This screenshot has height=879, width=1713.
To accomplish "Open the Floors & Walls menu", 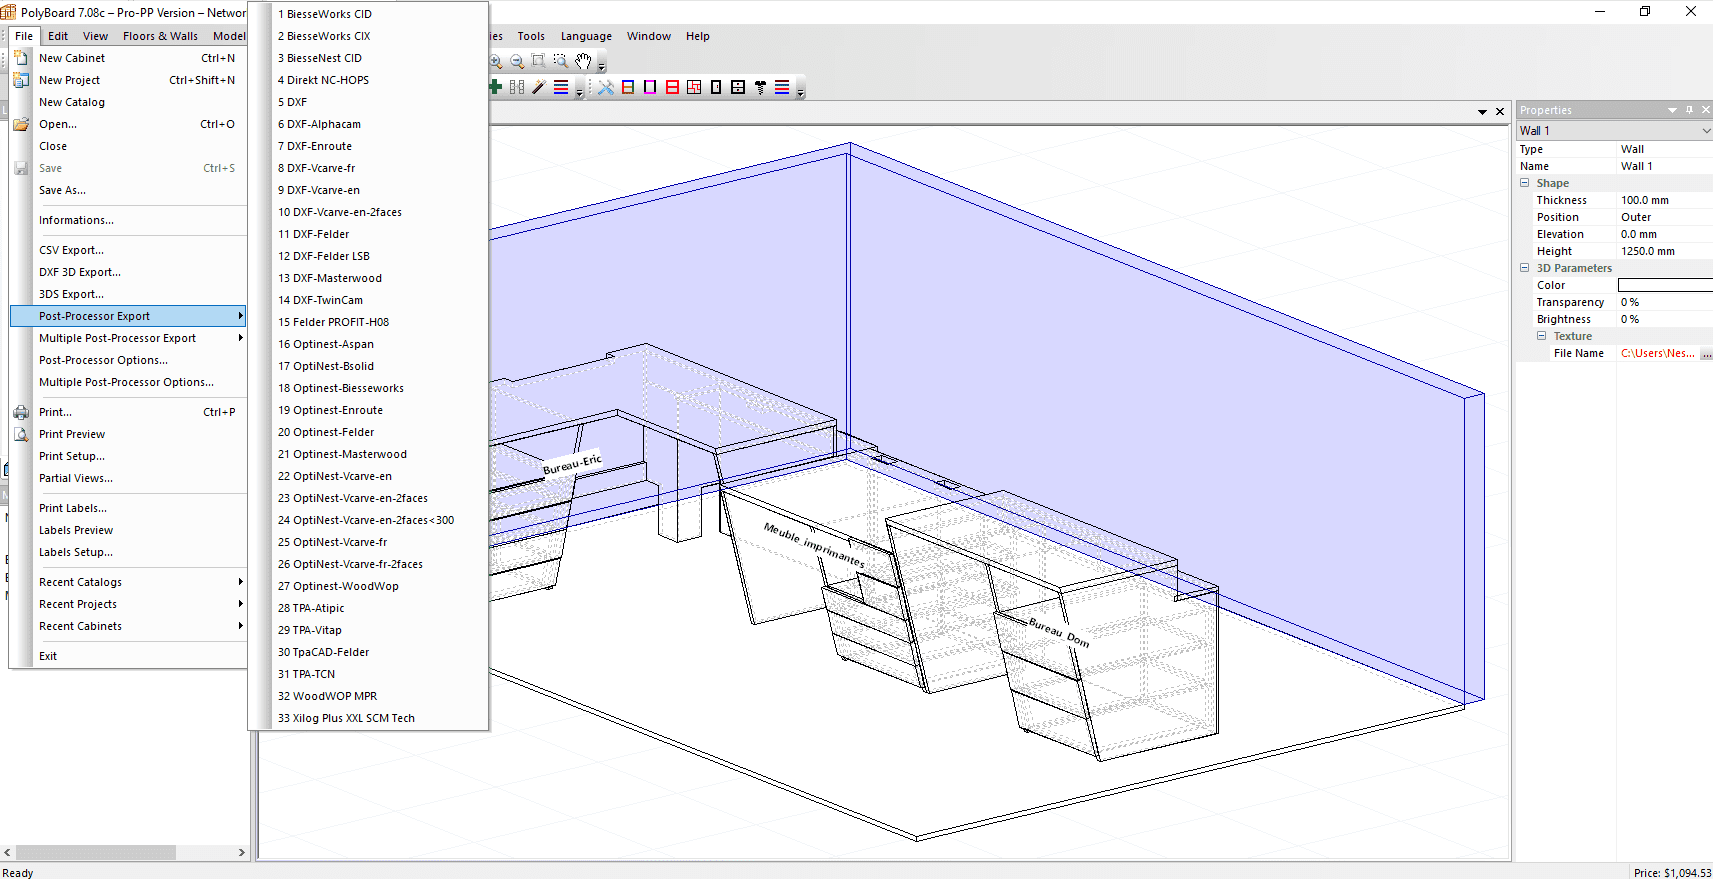I will pos(160,36).
